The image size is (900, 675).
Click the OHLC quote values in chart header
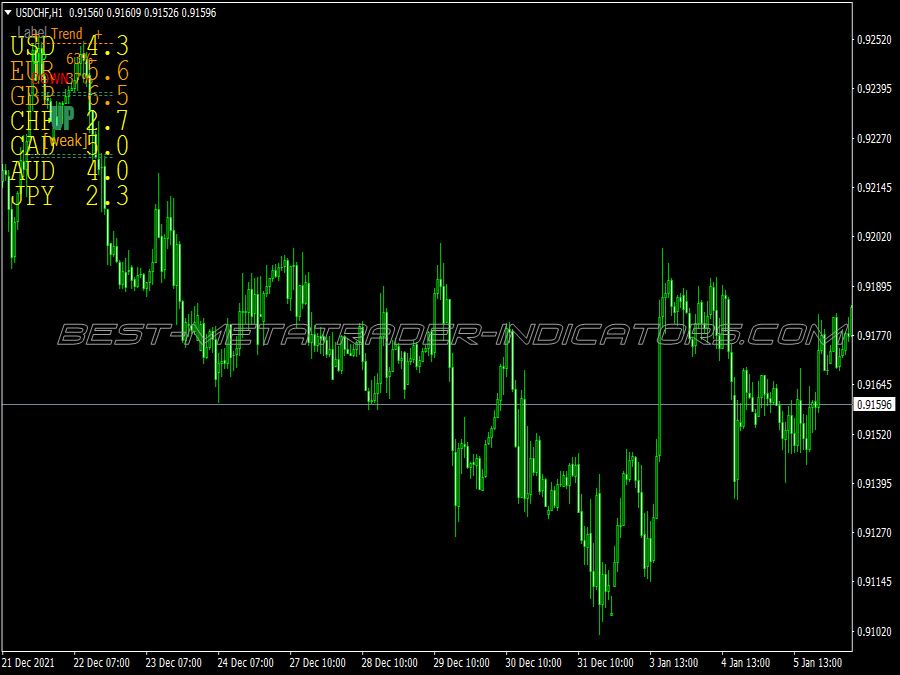[x=143, y=13]
